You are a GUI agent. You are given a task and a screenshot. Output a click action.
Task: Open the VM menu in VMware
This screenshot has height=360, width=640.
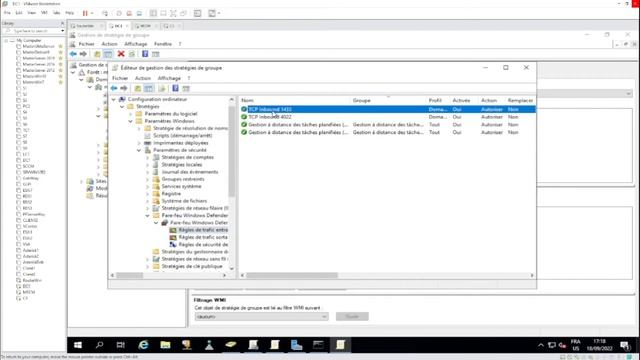point(44,13)
